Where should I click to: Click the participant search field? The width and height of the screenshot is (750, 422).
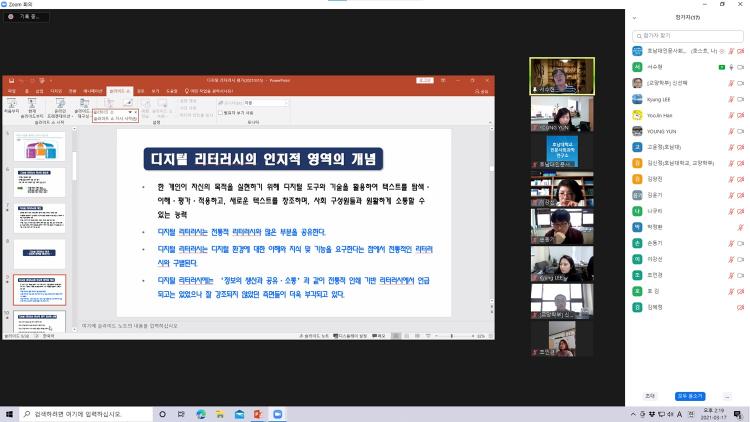686,36
